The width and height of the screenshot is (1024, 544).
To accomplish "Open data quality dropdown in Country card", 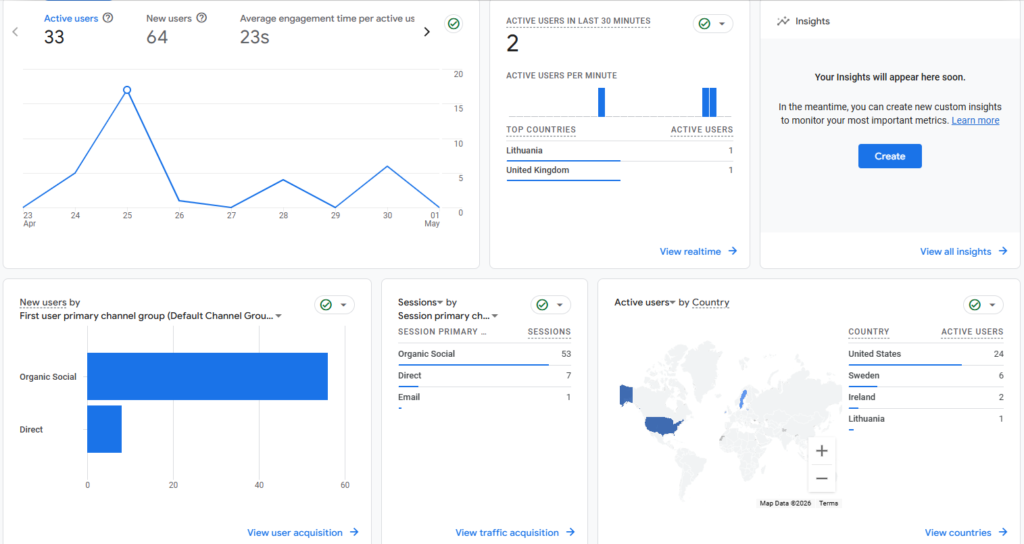I will 983,305.
